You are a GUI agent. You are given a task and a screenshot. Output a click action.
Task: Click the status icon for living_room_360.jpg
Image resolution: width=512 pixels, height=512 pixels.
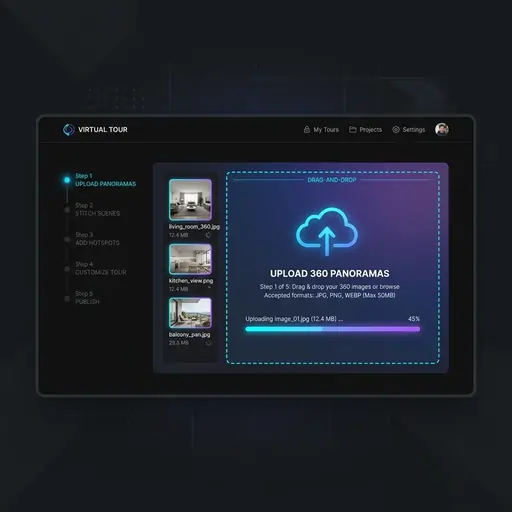208,235
